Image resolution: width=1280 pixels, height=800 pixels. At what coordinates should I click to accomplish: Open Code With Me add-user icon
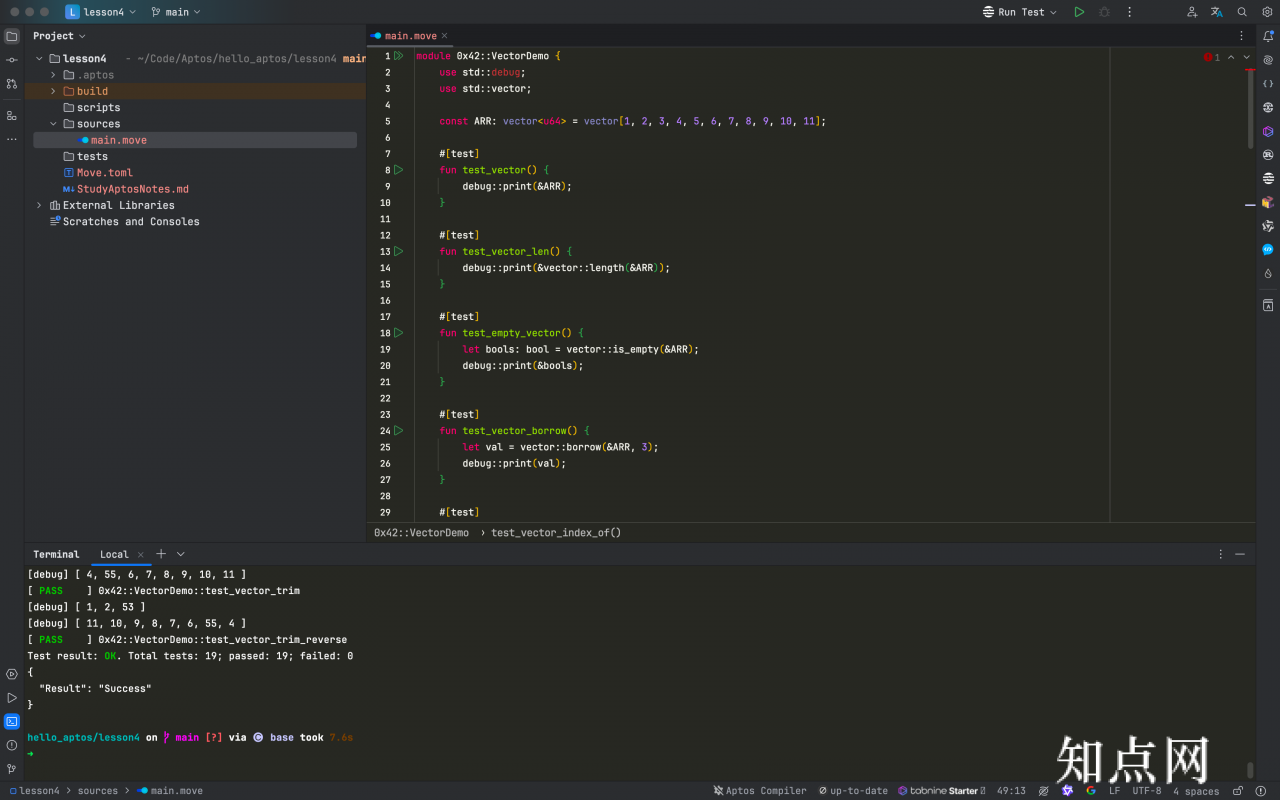point(1192,12)
